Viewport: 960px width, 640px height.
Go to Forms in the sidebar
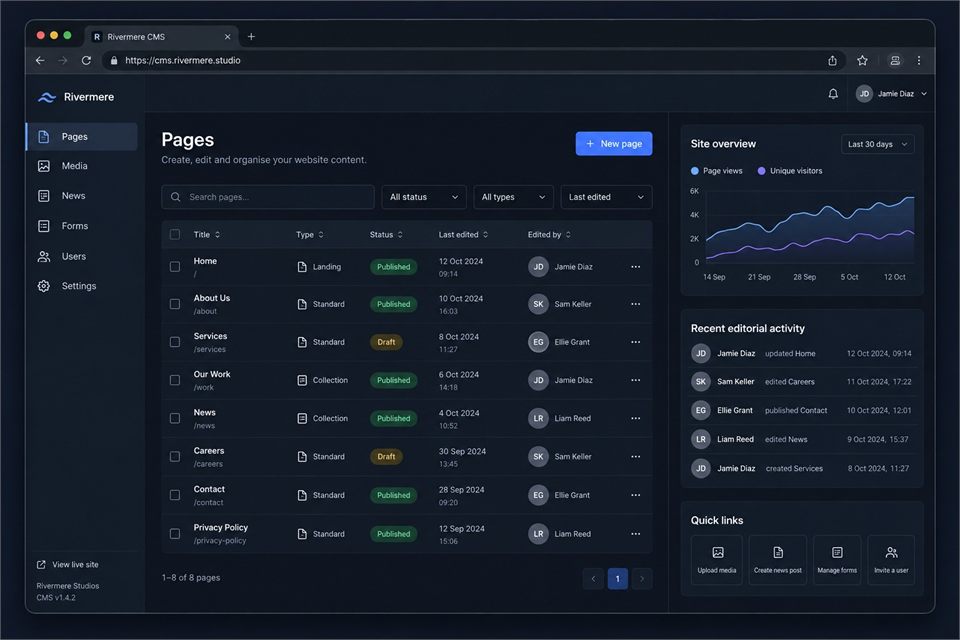[x=81, y=226]
